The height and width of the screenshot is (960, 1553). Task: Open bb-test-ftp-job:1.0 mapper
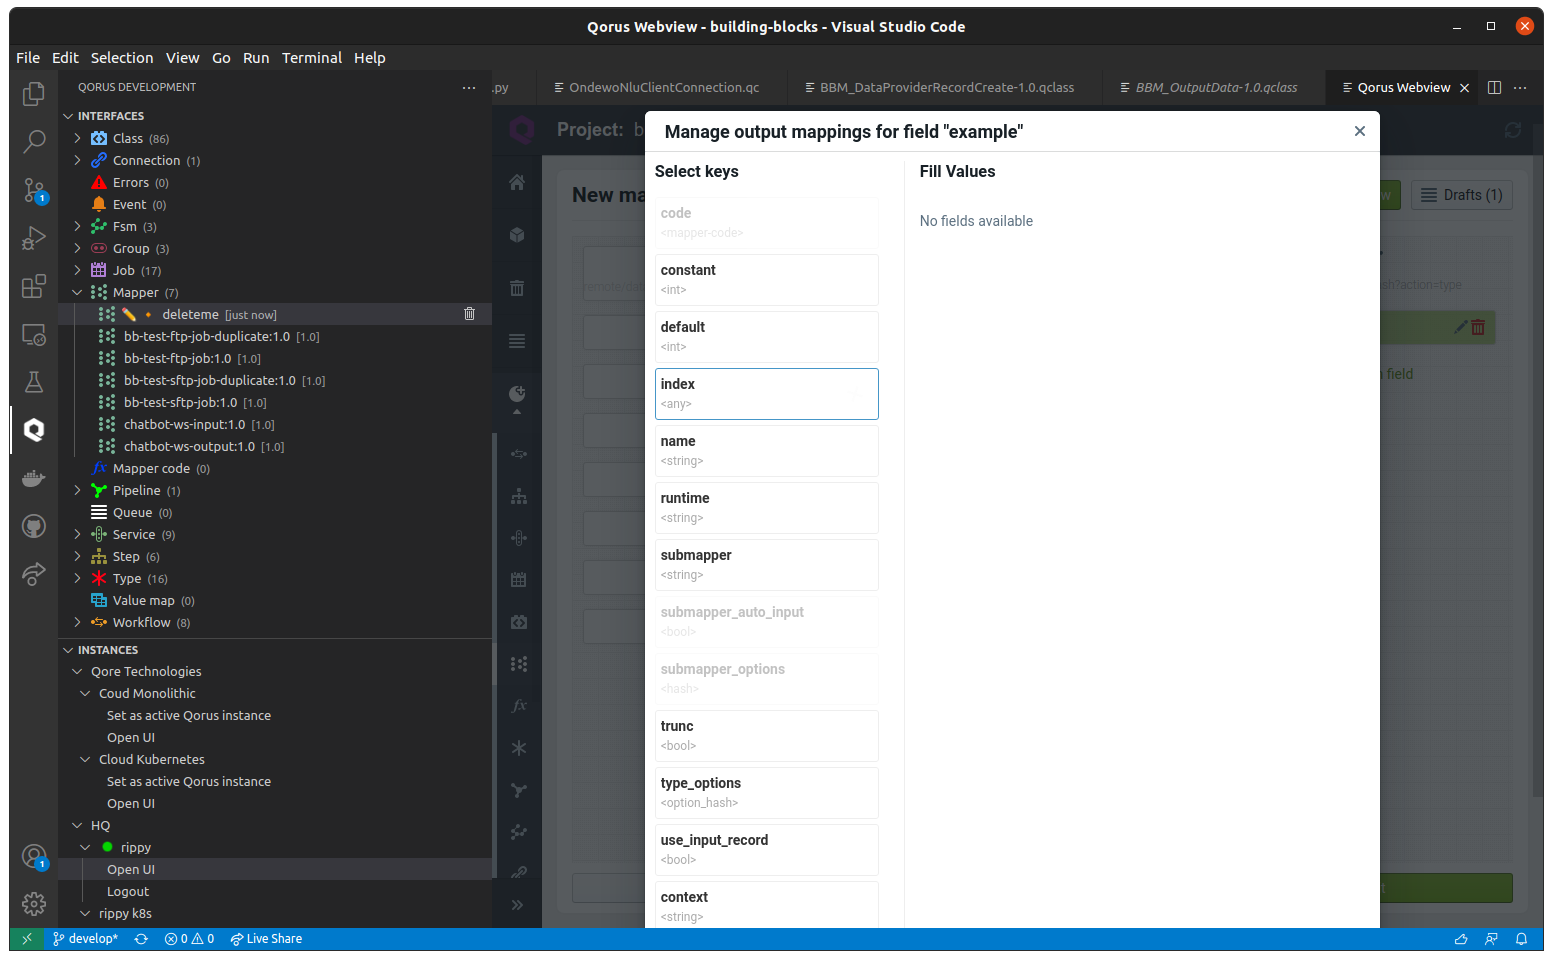(178, 358)
